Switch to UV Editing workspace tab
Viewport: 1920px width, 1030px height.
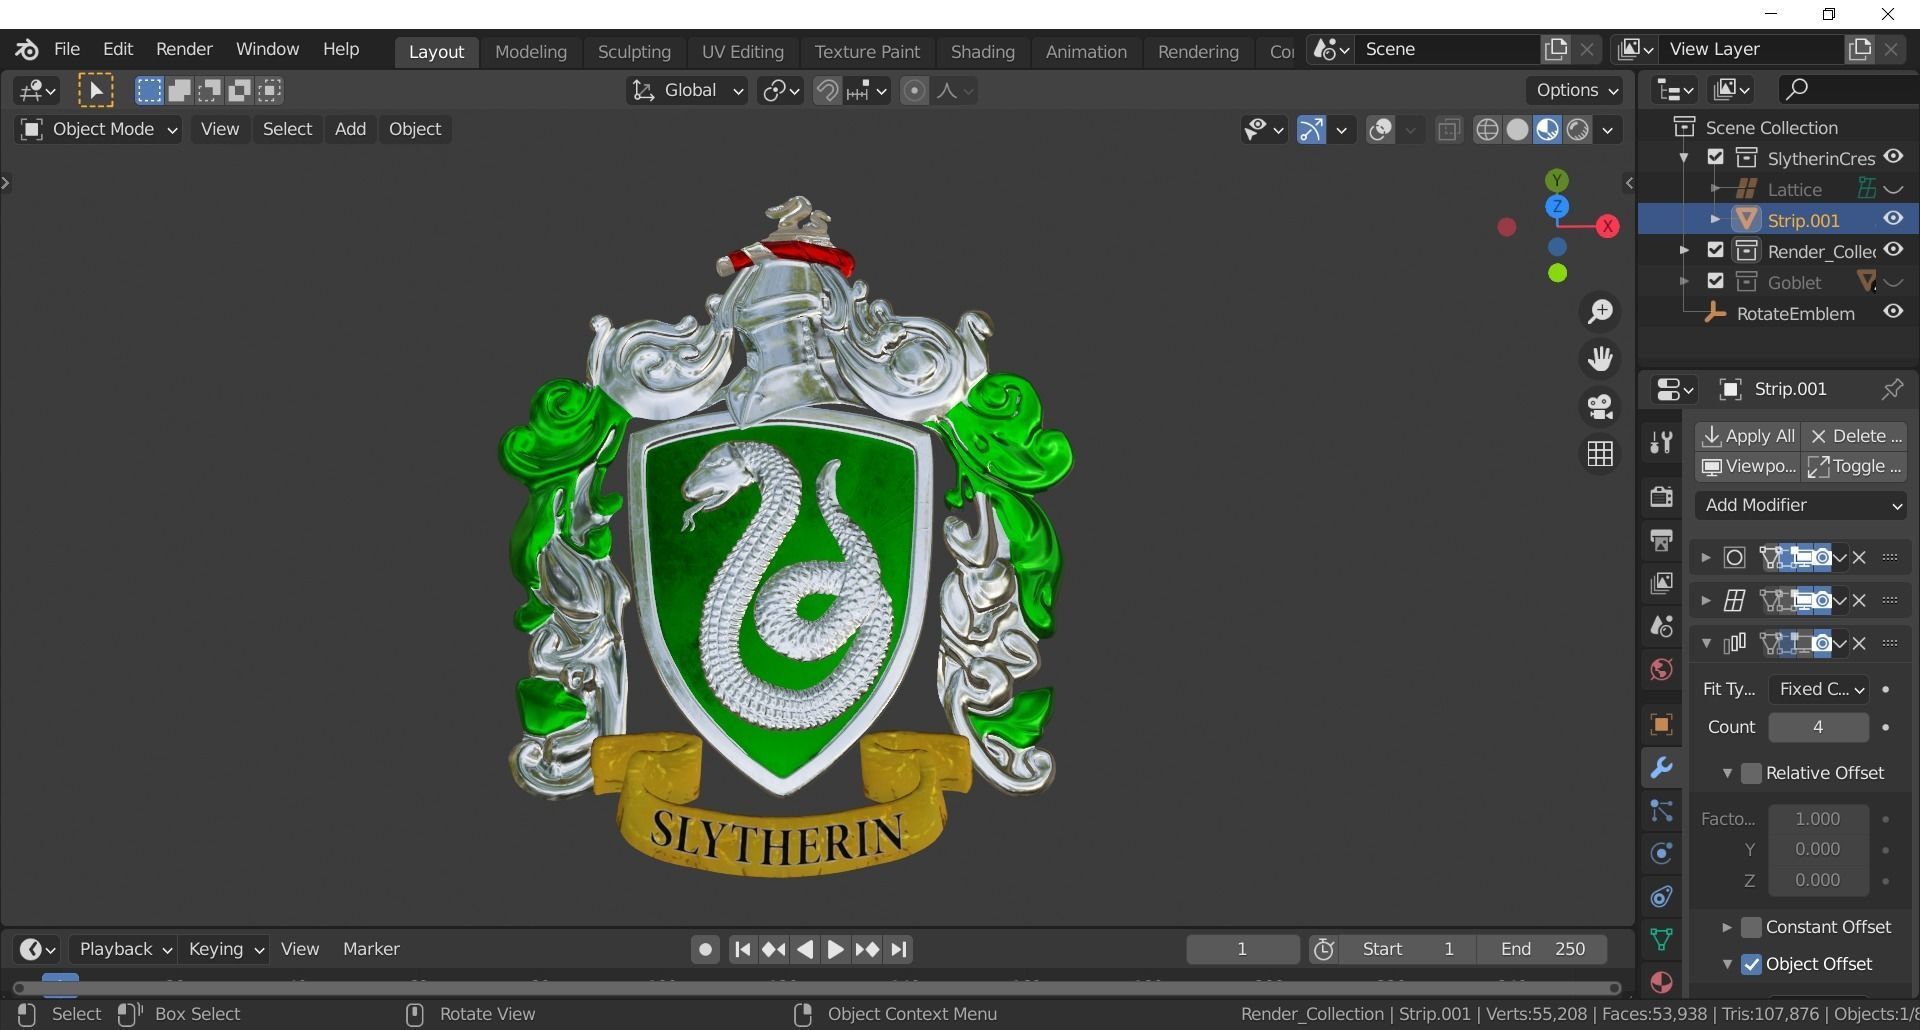[742, 52]
